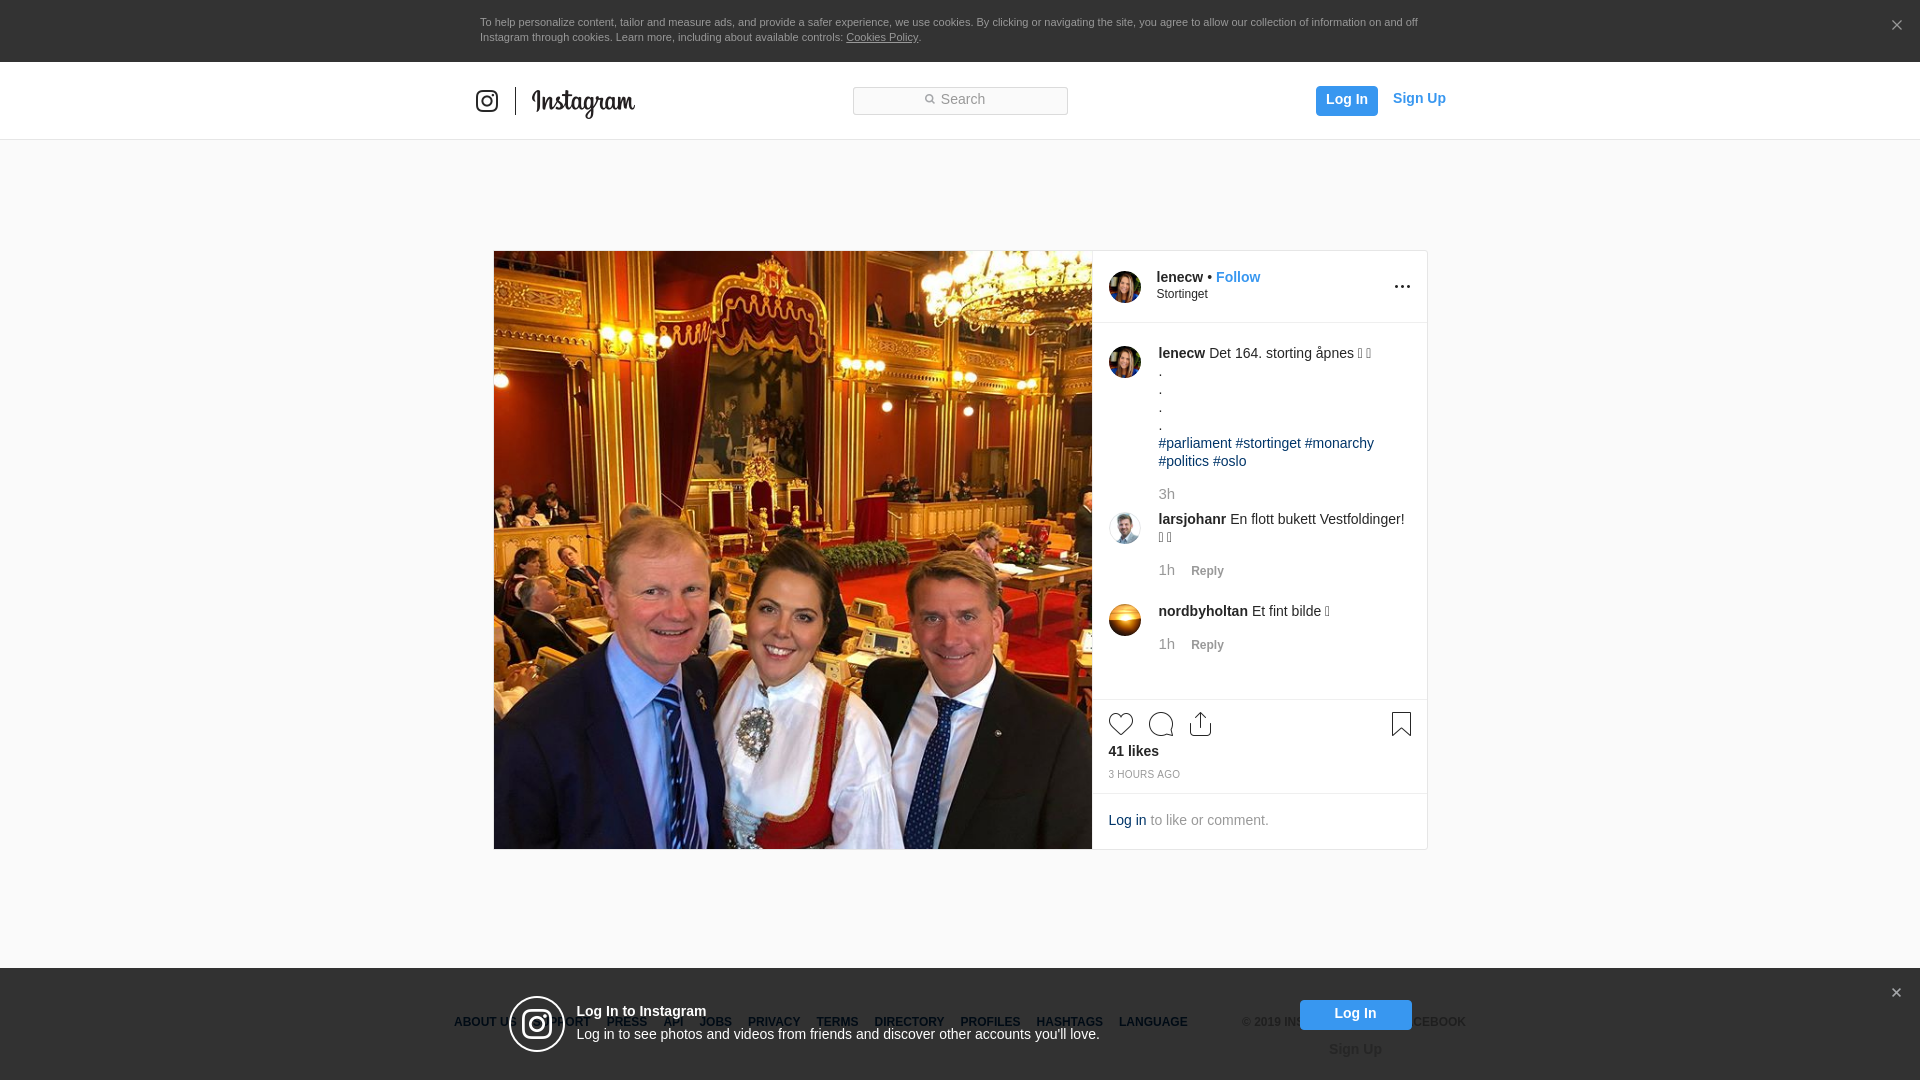The height and width of the screenshot is (1080, 1920).
Task: Open the HASHTAGS footer link
Action: click(x=1069, y=1022)
